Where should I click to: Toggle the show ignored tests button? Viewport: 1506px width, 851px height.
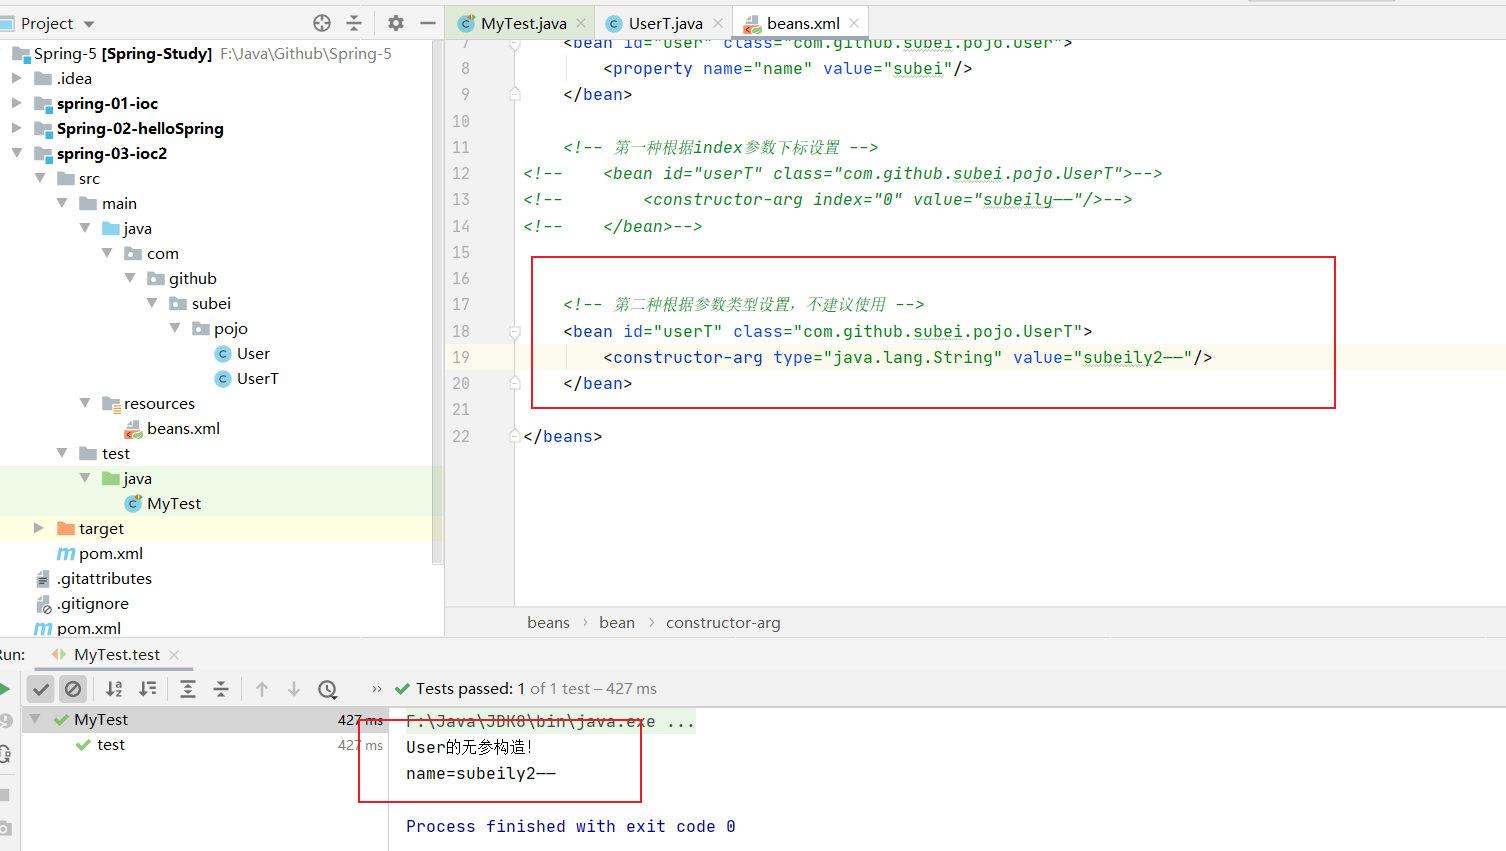tap(73, 689)
